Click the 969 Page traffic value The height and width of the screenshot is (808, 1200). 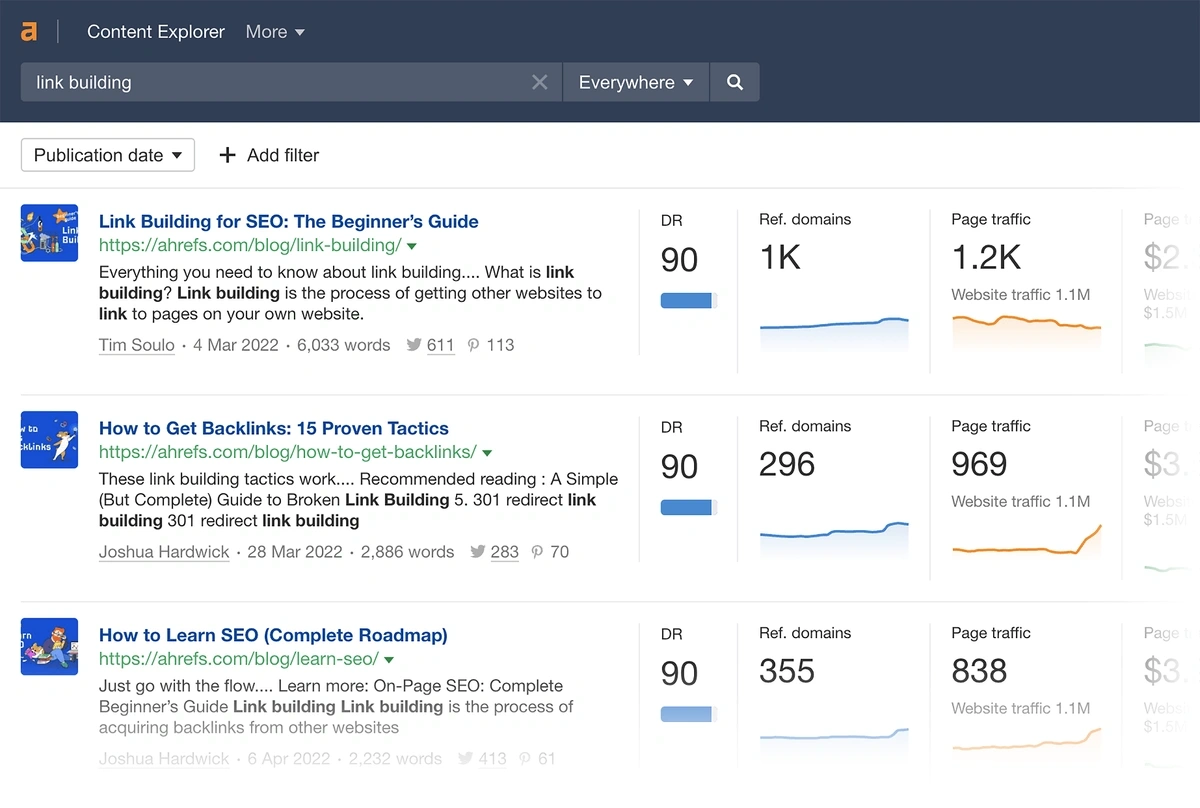tap(979, 465)
